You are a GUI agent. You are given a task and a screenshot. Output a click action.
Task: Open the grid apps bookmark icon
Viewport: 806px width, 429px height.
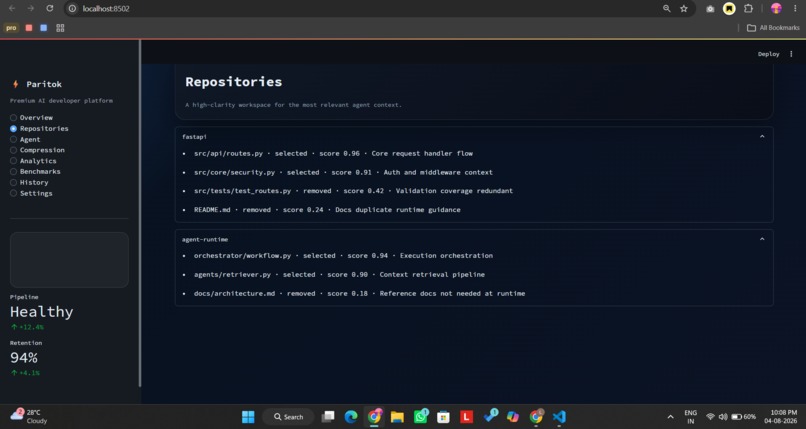[x=60, y=28]
